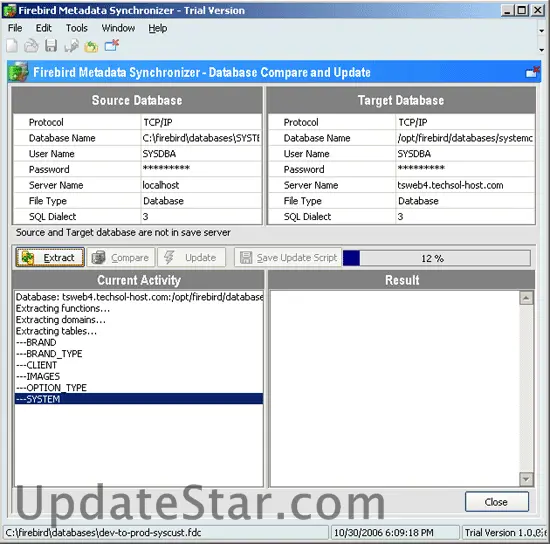Click the Result panel scrollbar track
The height and width of the screenshot is (544, 550).
tap(526, 389)
